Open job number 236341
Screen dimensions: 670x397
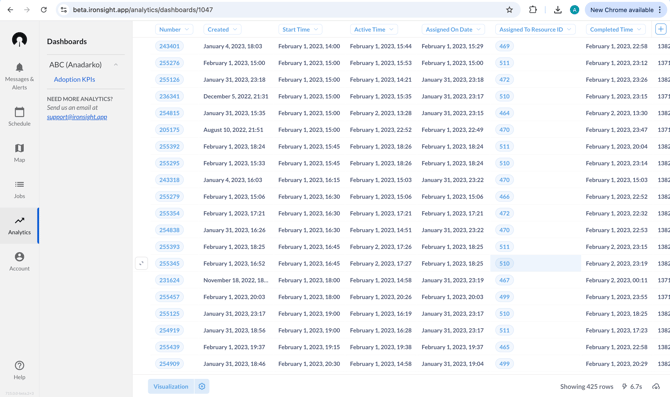pos(169,96)
